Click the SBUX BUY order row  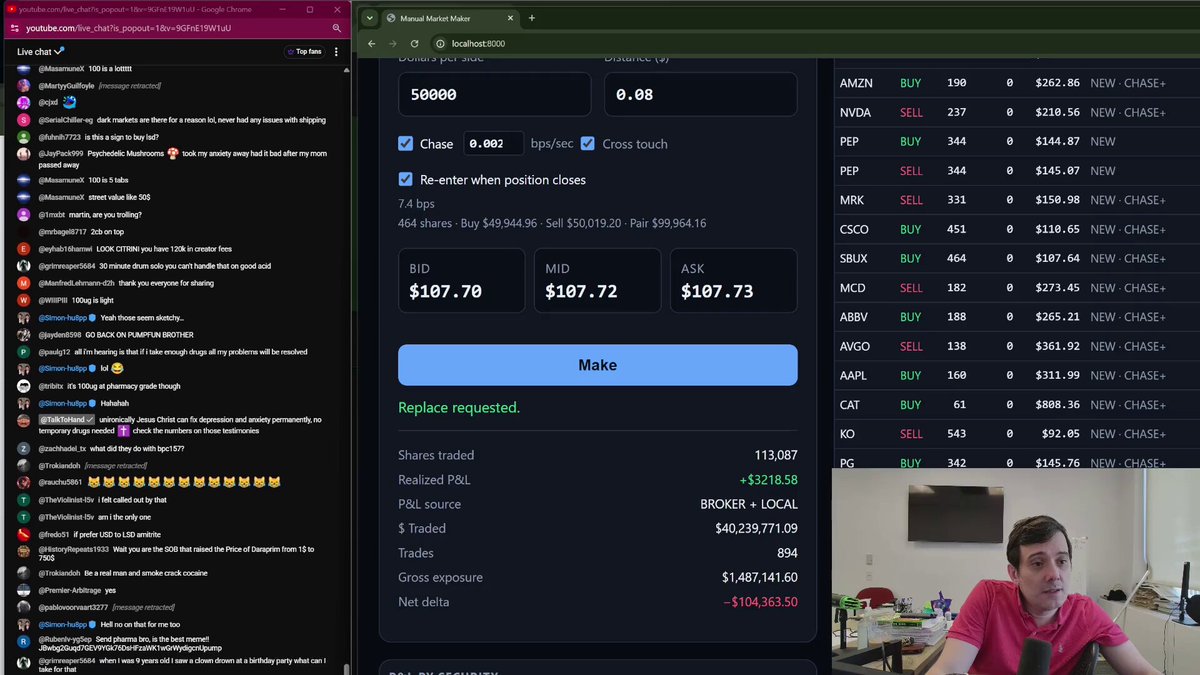tap(1015, 258)
